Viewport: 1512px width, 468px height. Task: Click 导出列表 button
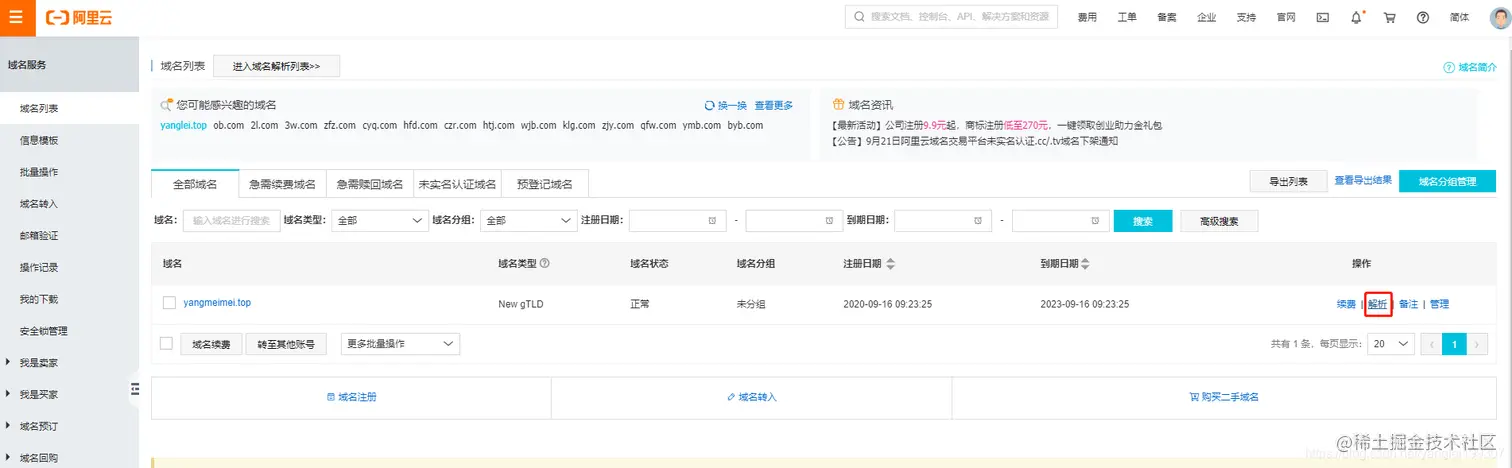pos(1288,181)
